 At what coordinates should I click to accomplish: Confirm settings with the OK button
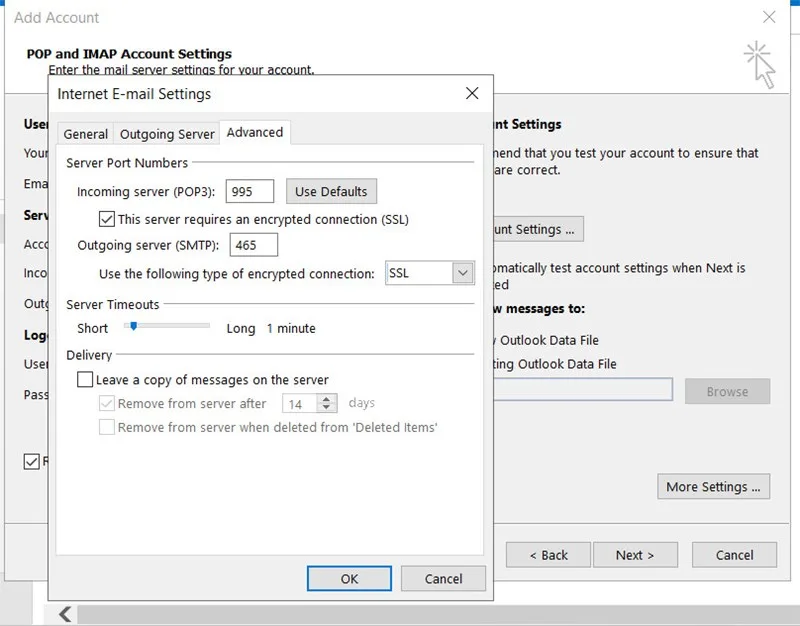click(348, 578)
